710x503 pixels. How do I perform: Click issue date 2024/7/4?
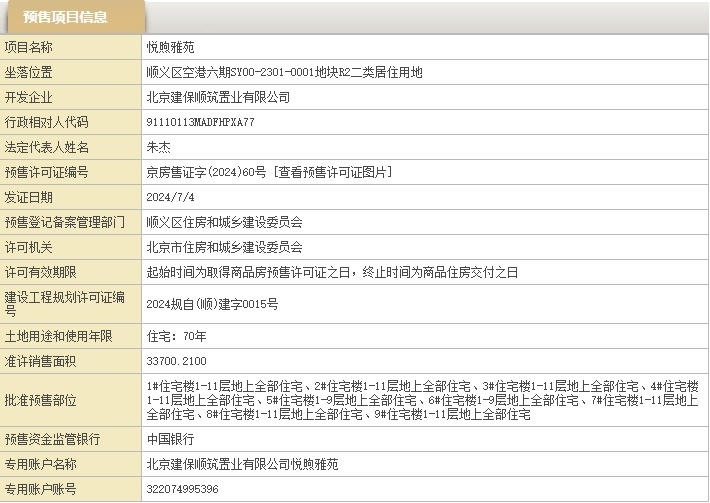(170, 197)
